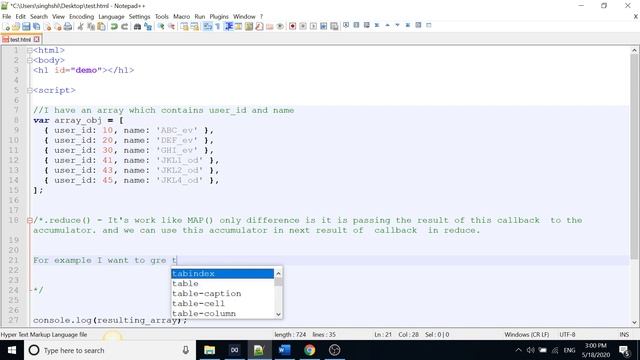Open the Encoding menu
The image size is (640, 360).
[82, 16]
